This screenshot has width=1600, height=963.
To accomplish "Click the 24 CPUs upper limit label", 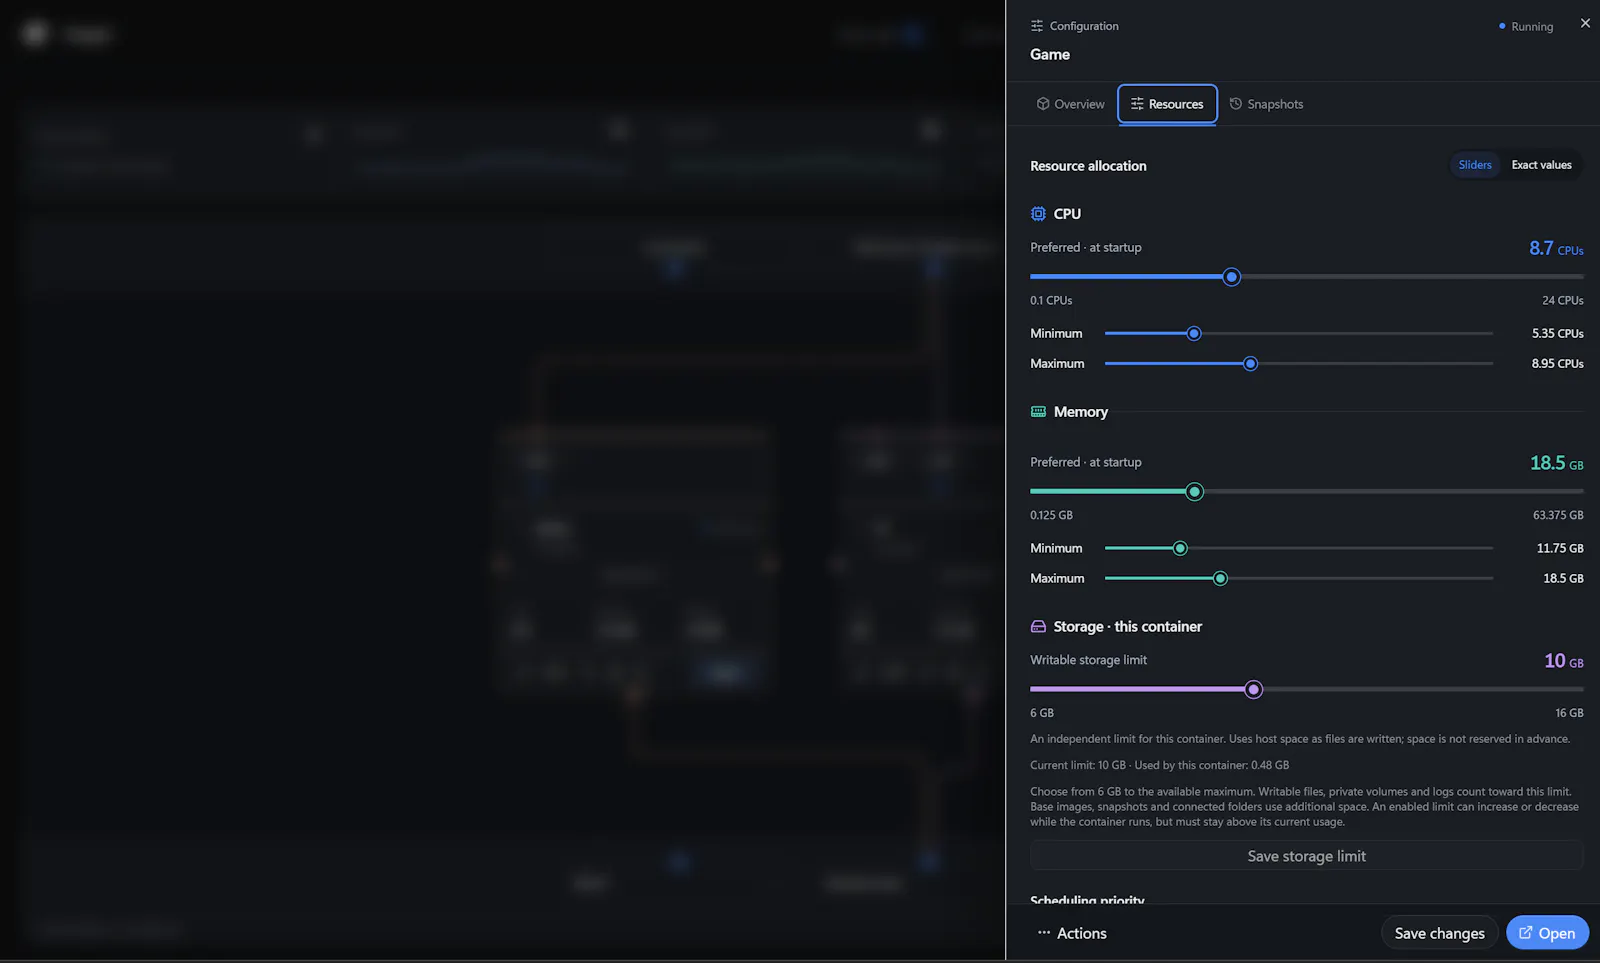I will pos(1563,301).
